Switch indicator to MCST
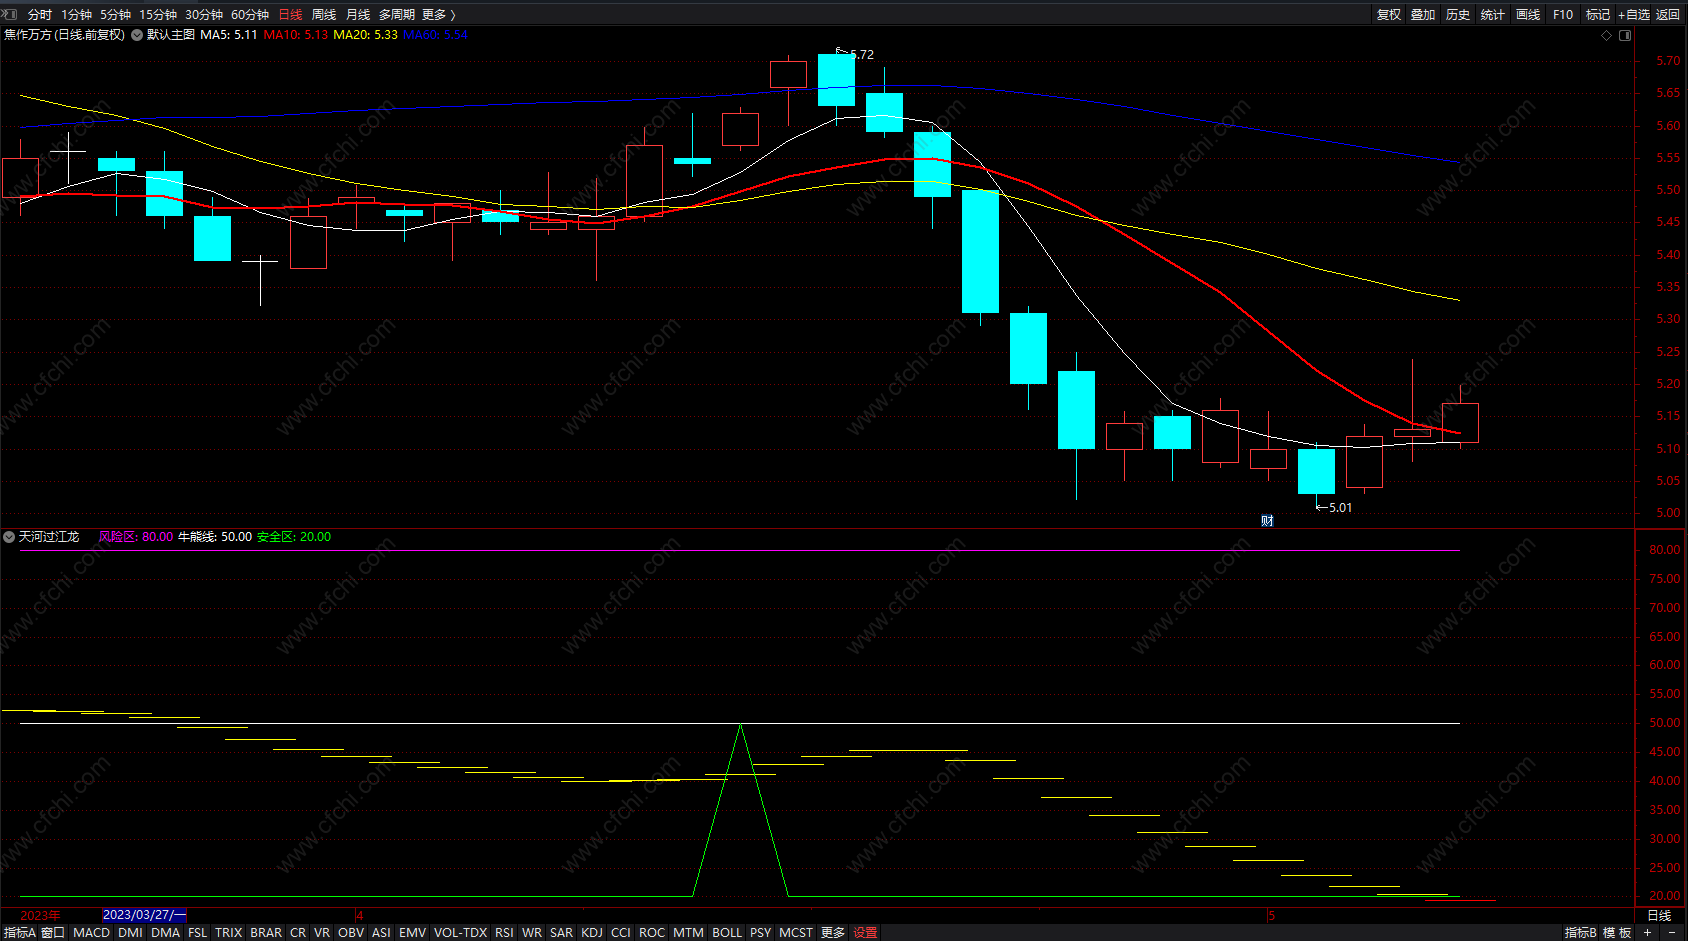The width and height of the screenshot is (1688, 941). coord(796,932)
